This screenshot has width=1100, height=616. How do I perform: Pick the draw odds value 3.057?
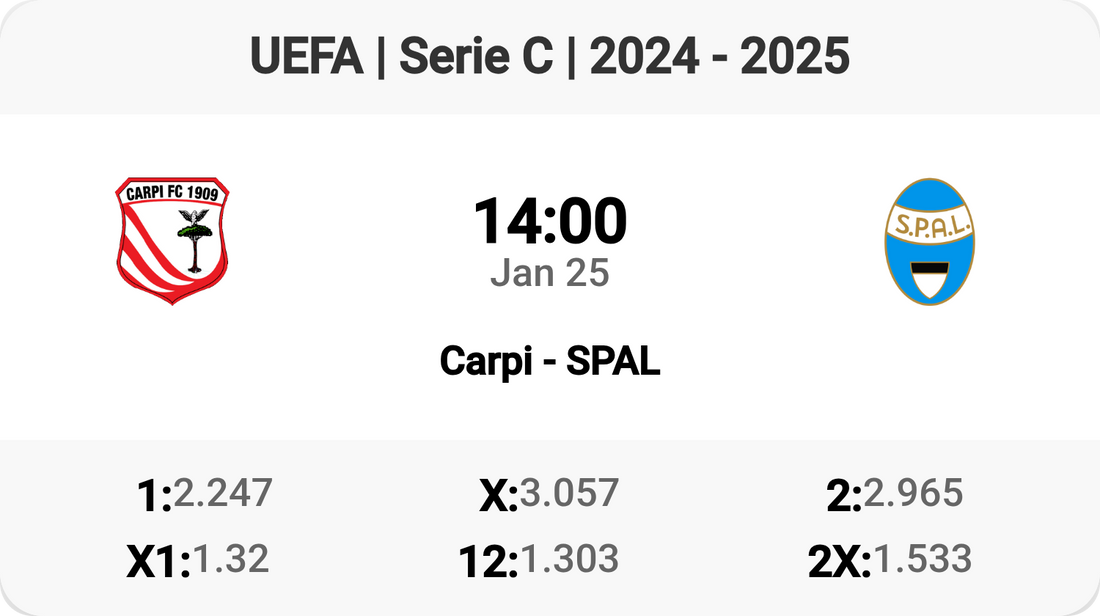point(569,493)
